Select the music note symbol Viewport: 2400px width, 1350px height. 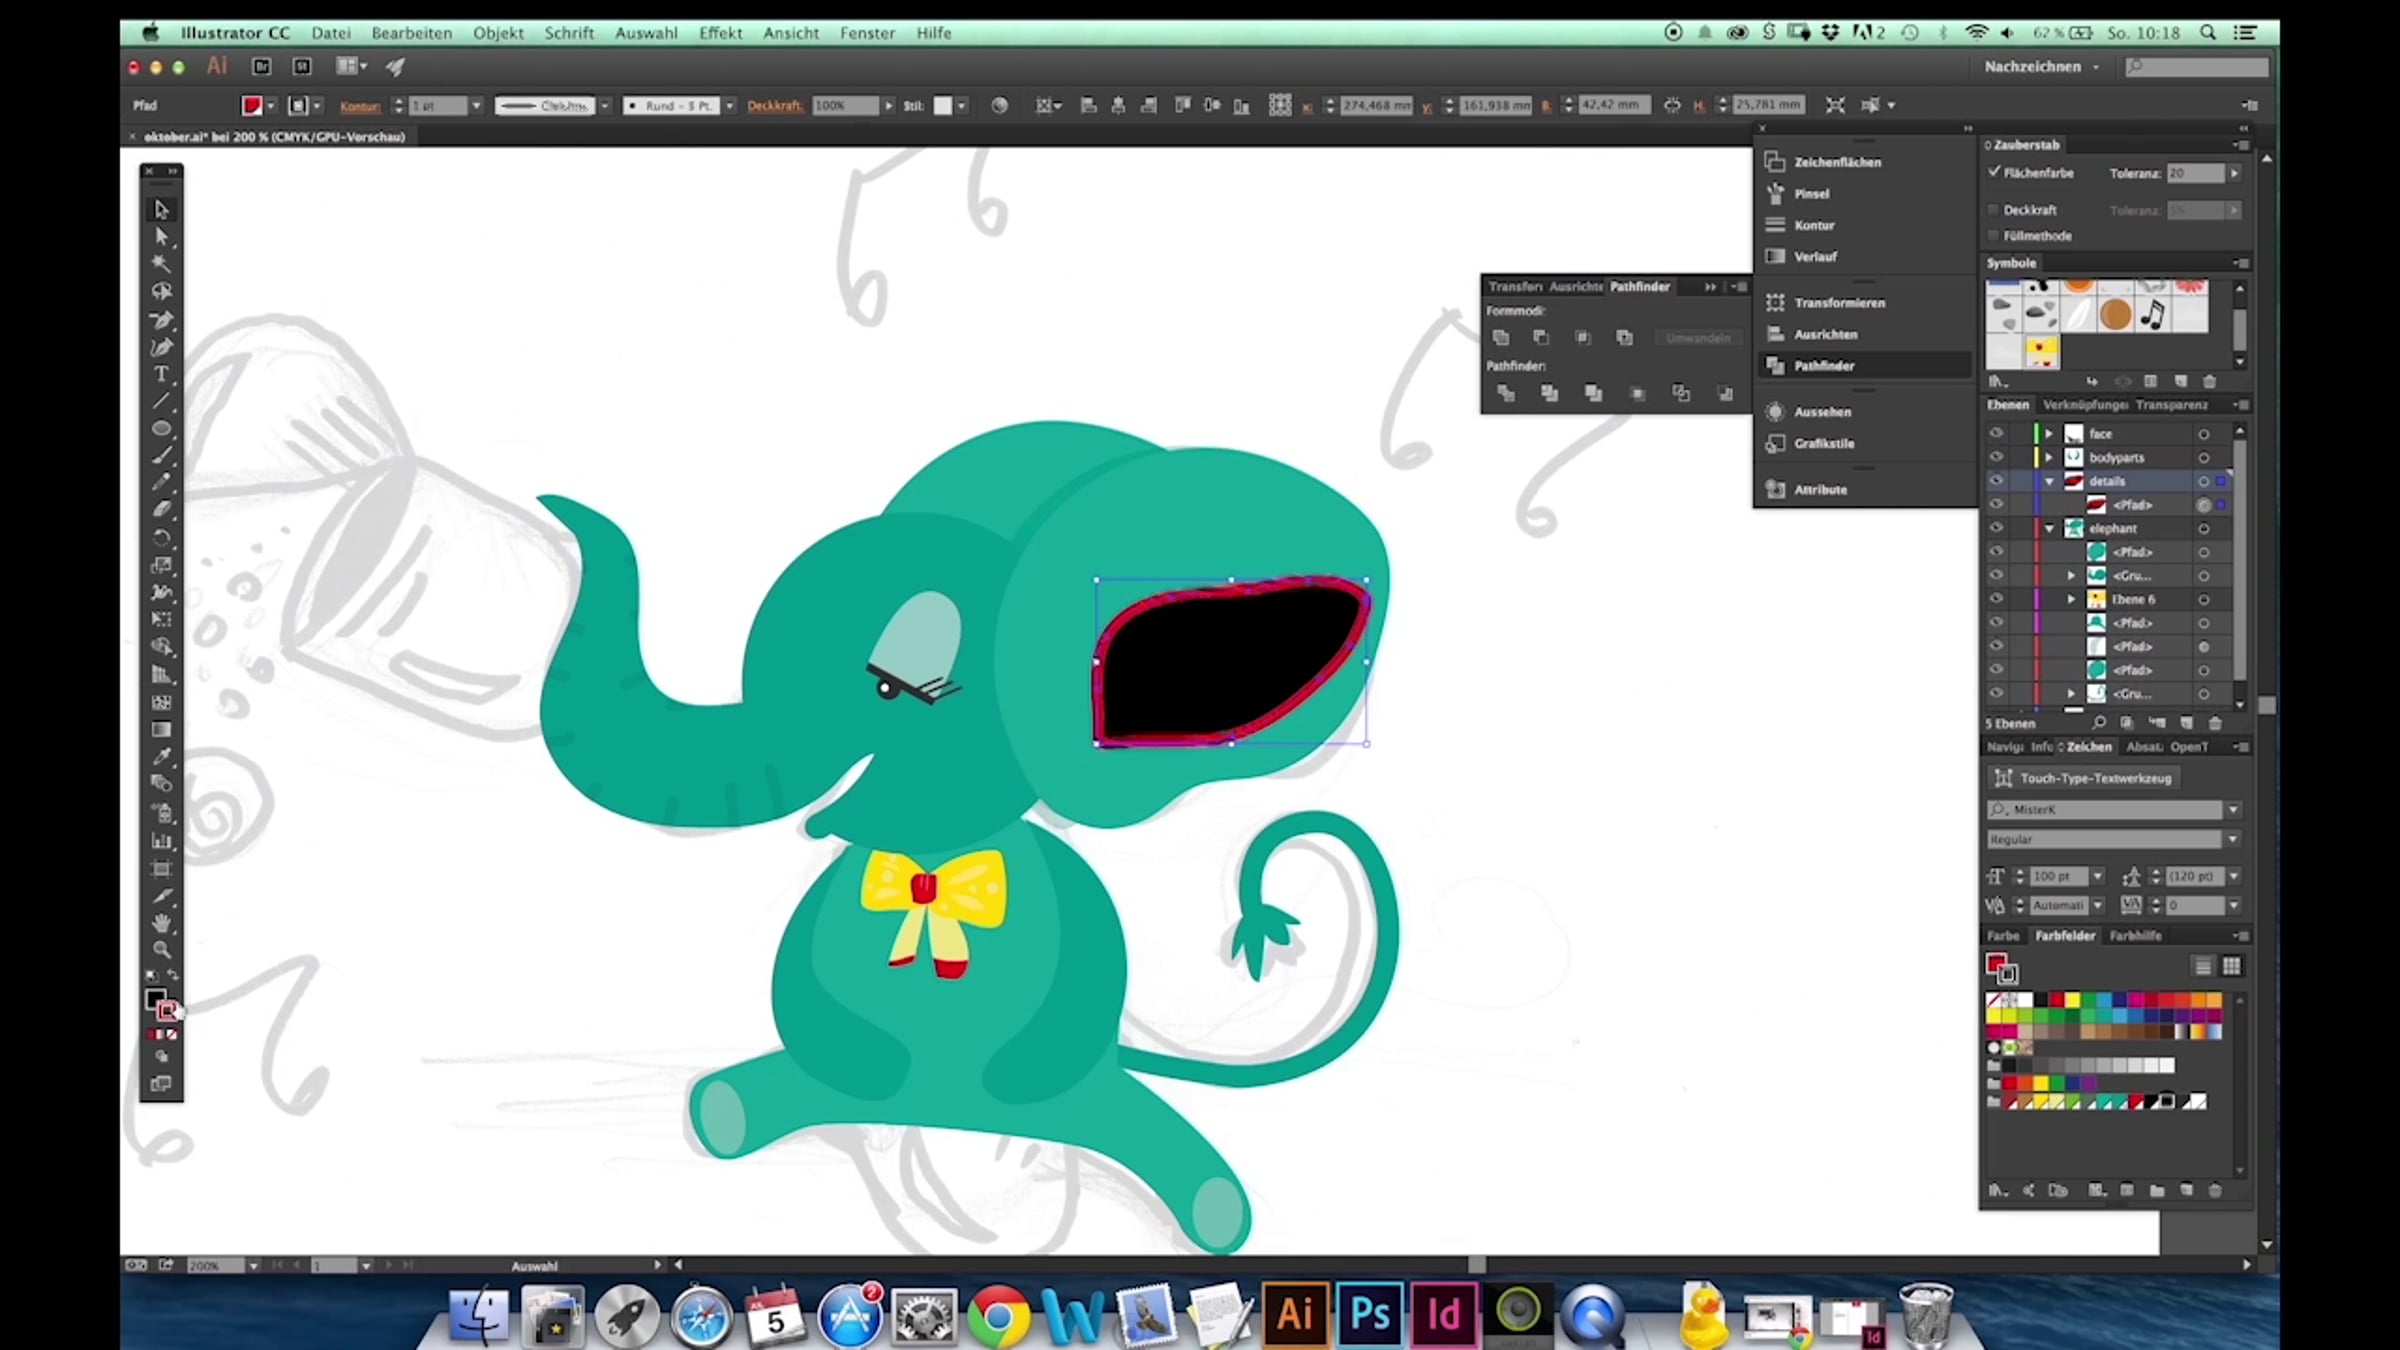coord(2153,315)
